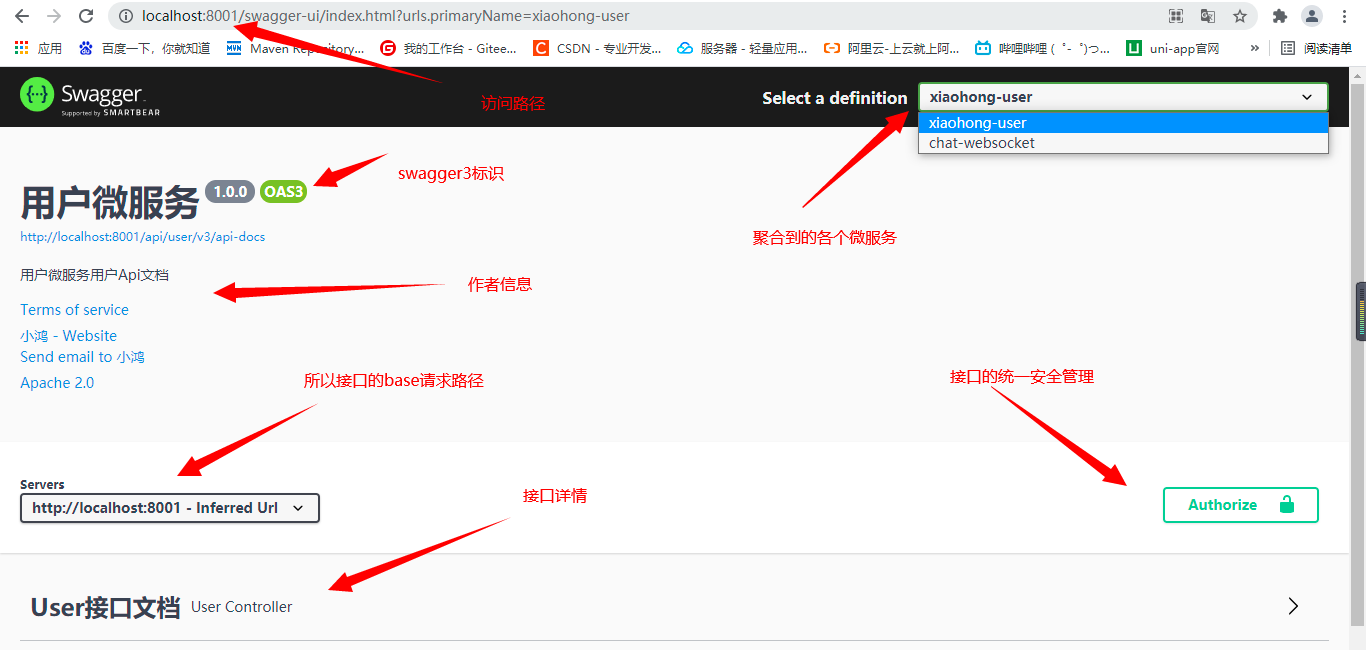Click the CSDN bookmark icon

(539, 47)
